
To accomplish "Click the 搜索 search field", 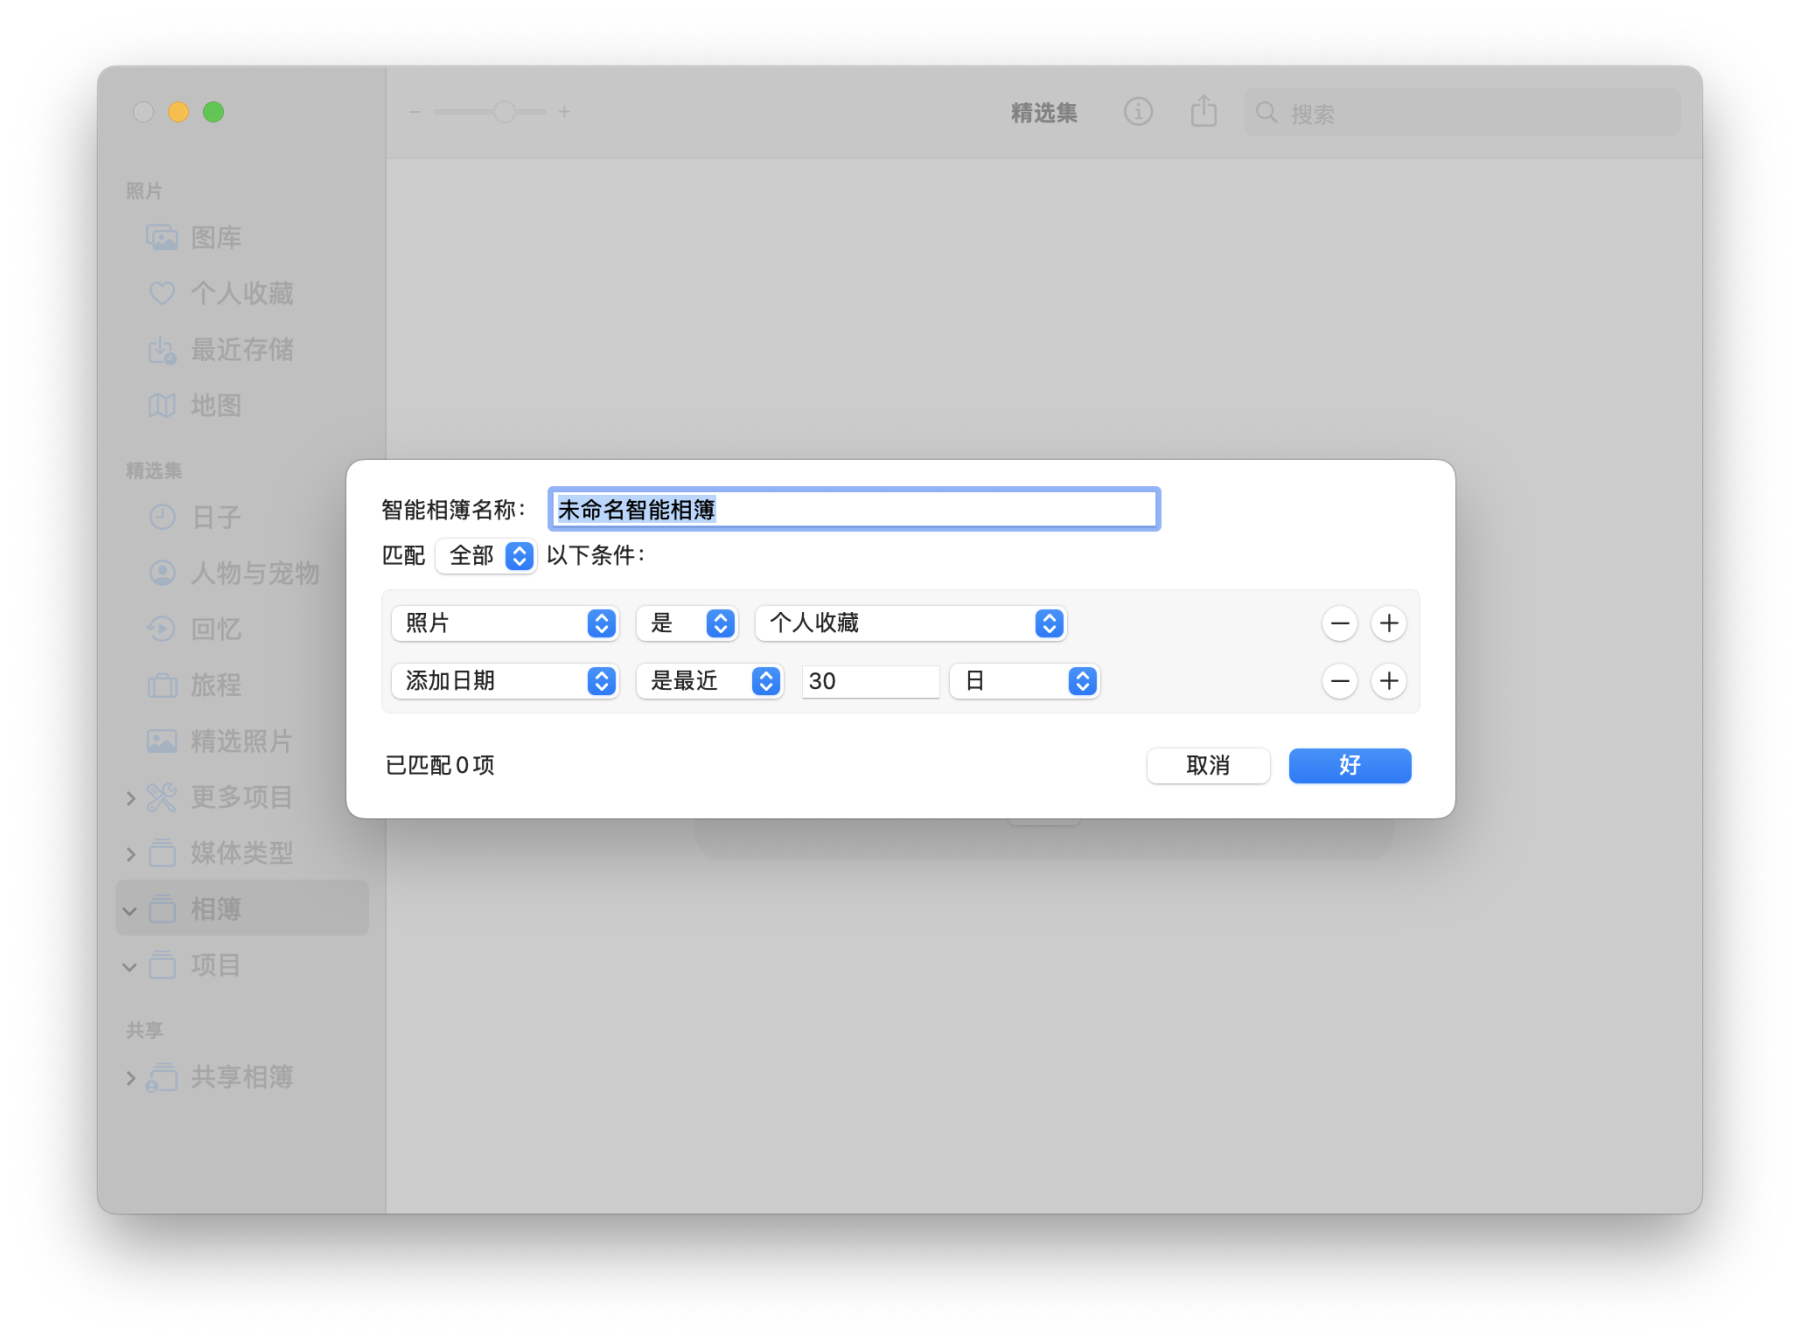I will tap(1462, 113).
